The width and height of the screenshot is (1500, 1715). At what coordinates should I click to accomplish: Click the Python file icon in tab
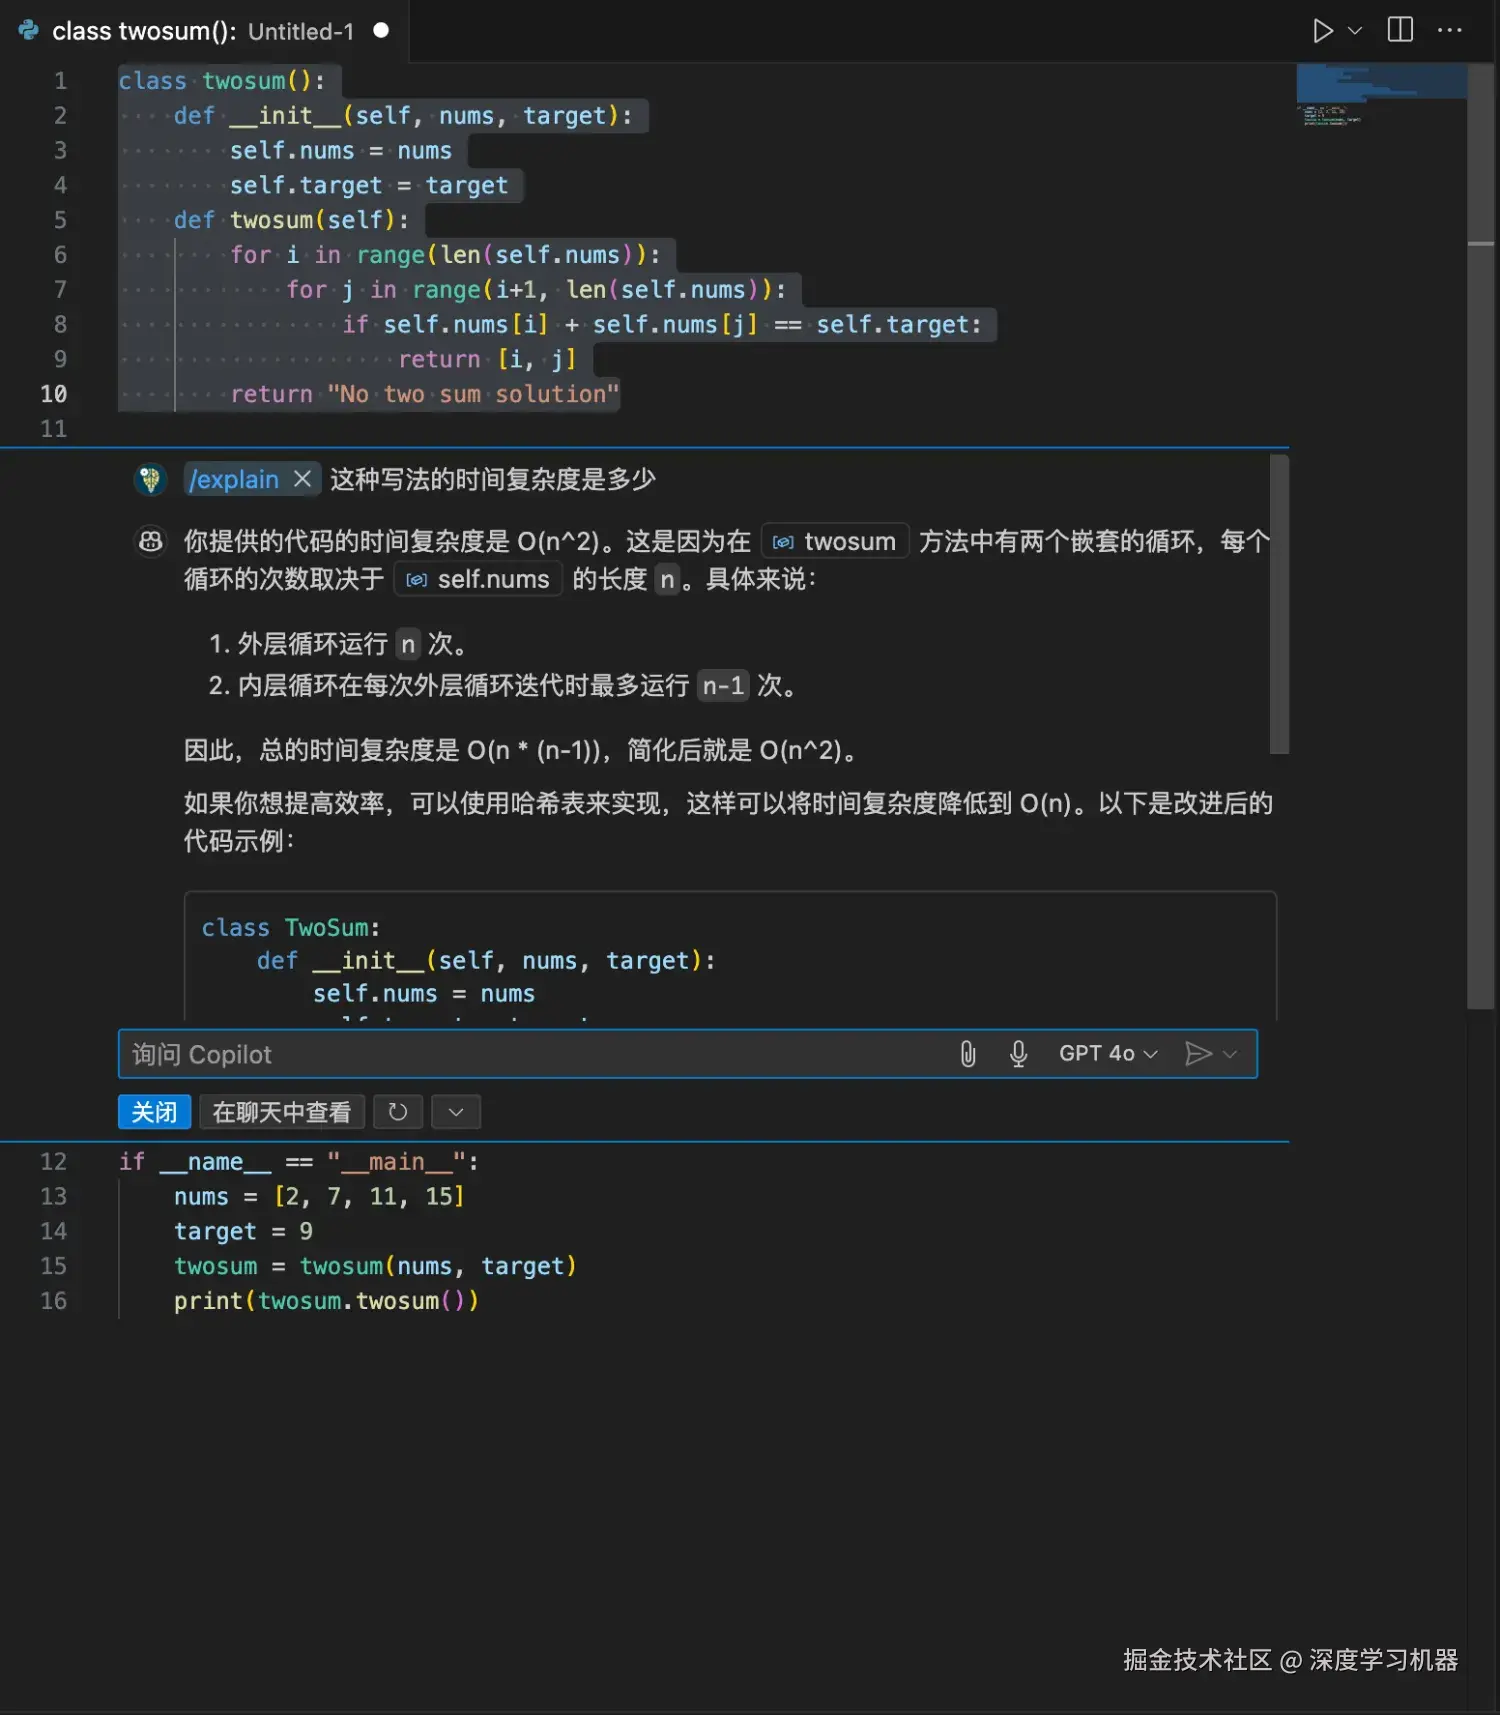click(29, 30)
